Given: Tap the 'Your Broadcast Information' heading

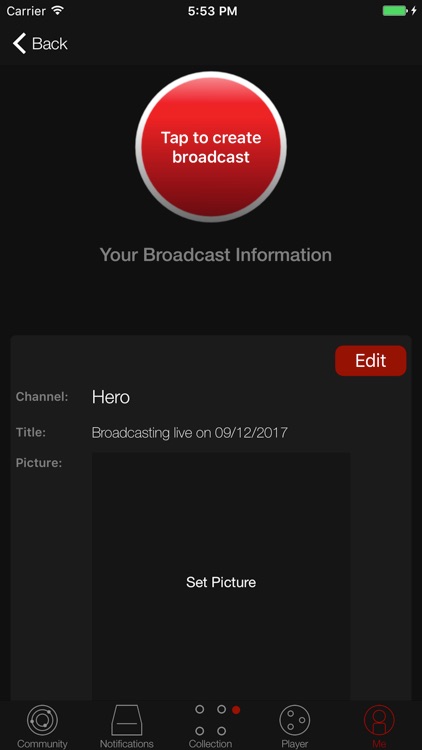Looking at the screenshot, I should [216, 254].
